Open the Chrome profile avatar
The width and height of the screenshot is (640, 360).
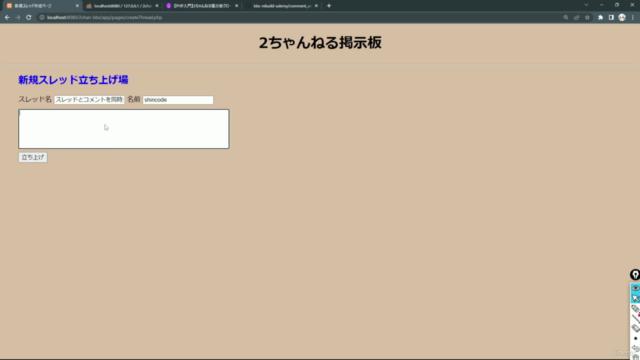(x=622, y=18)
